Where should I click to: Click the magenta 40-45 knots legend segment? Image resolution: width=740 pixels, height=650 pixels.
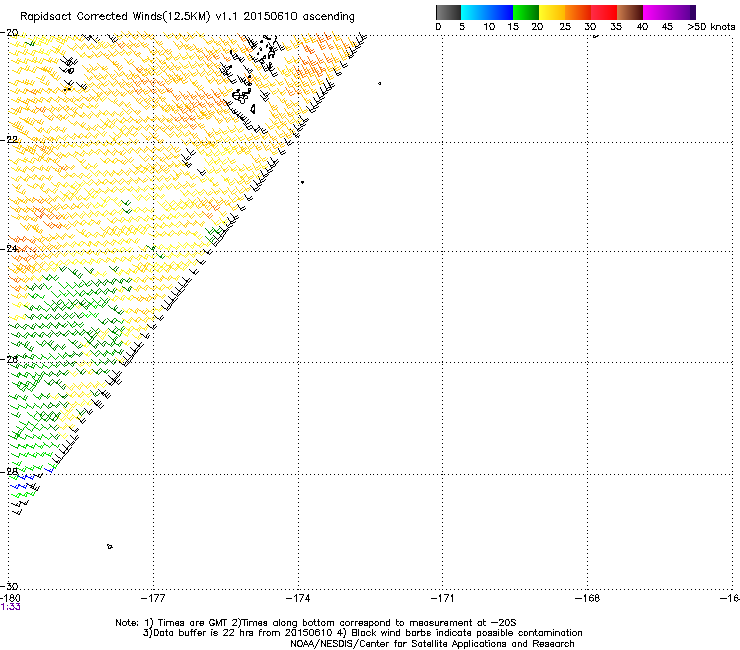(x=656, y=12)
